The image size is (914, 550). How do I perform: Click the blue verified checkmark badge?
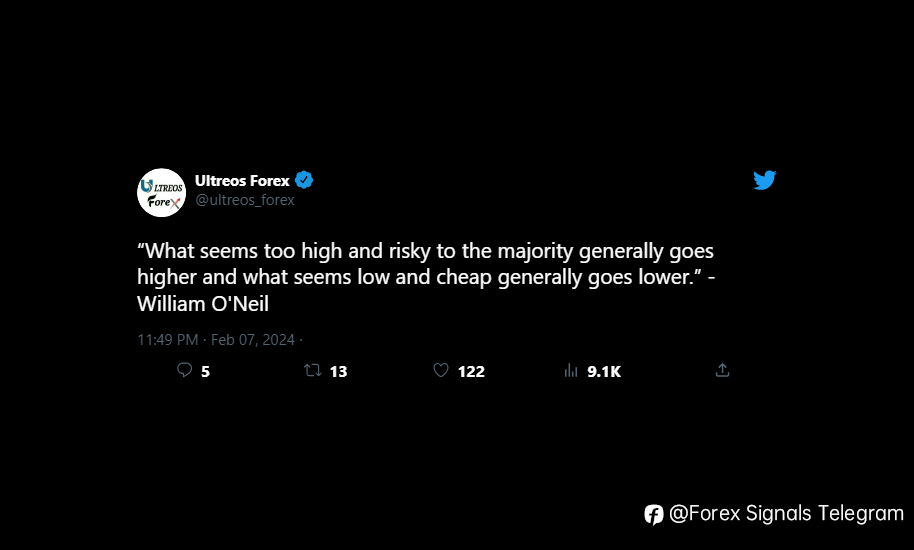pos(304,180)
